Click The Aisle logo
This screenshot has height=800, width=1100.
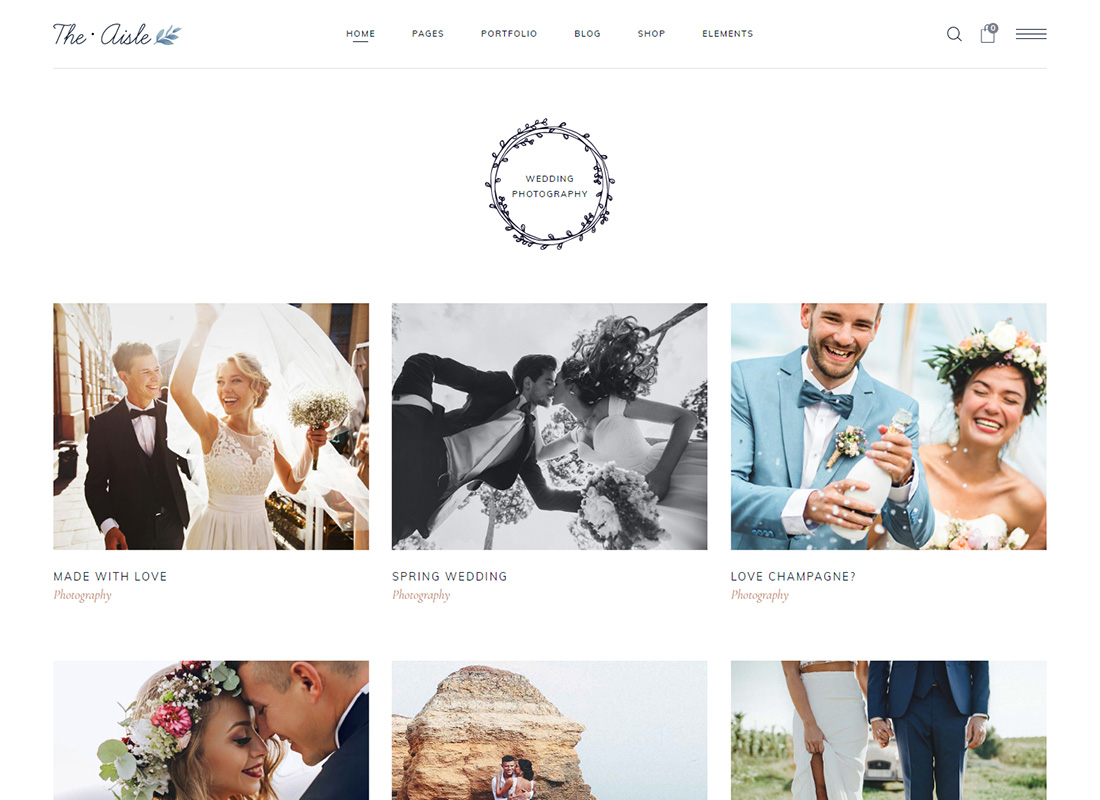pyautogui.click(x=116, y=34)
